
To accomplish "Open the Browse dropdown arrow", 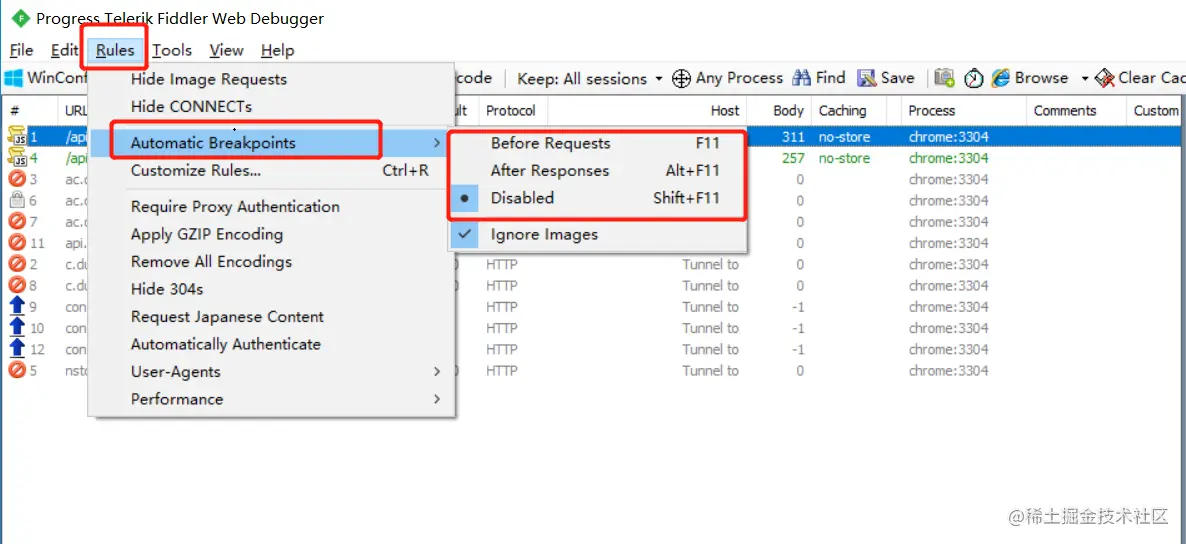I will pyautogui.click(x=1084, y=79).
